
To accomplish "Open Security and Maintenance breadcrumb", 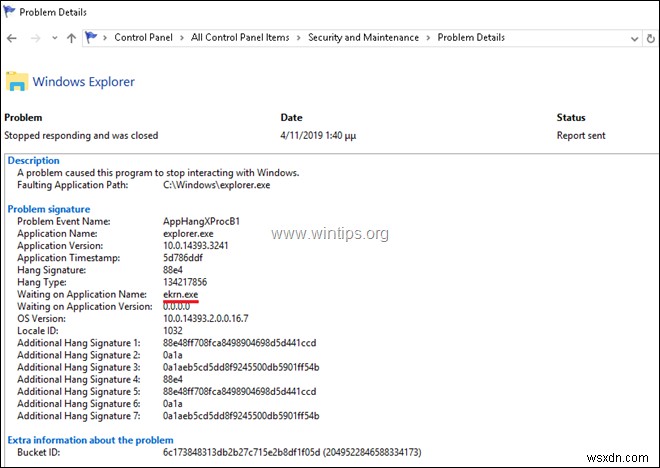I will coord(363,38).
